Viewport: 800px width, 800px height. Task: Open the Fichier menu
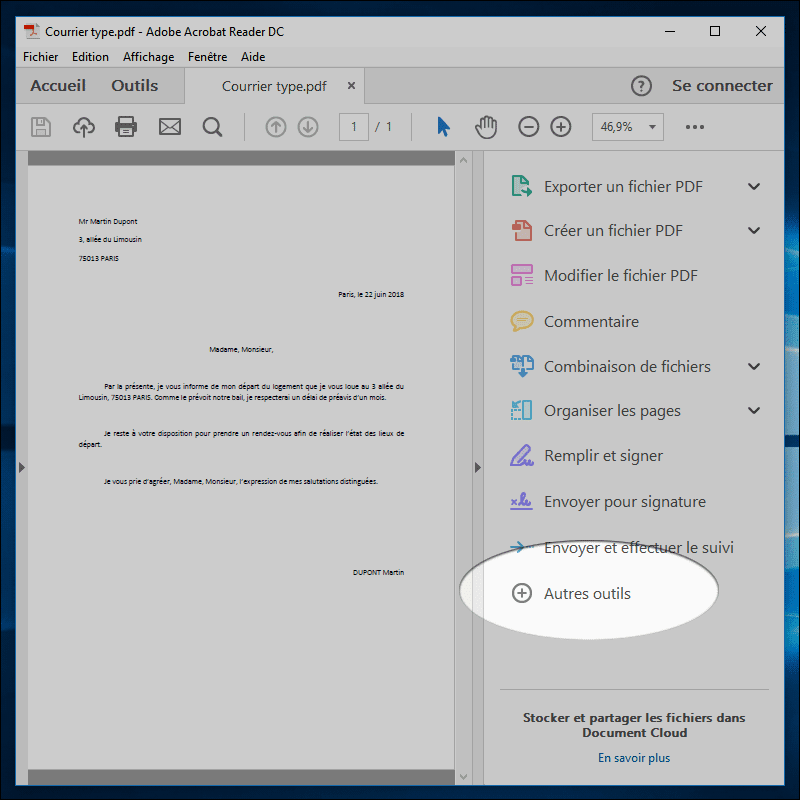40,57
